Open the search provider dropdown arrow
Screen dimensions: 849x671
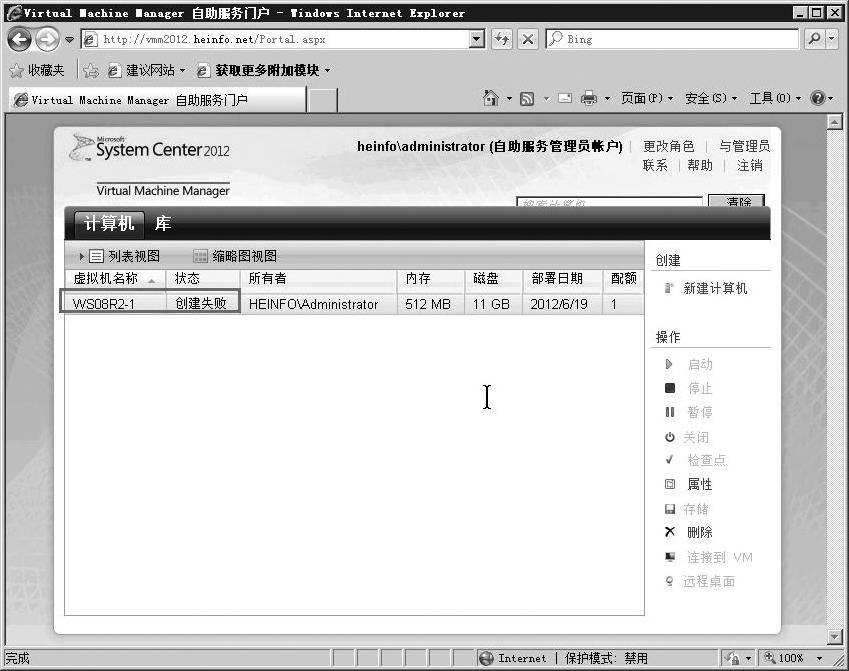tap(832, 39)
